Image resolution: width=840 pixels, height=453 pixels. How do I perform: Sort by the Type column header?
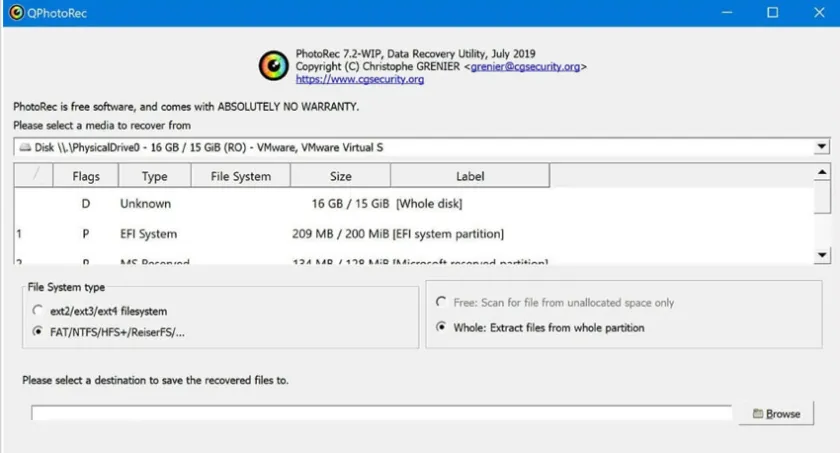click(x=154, y=176)
